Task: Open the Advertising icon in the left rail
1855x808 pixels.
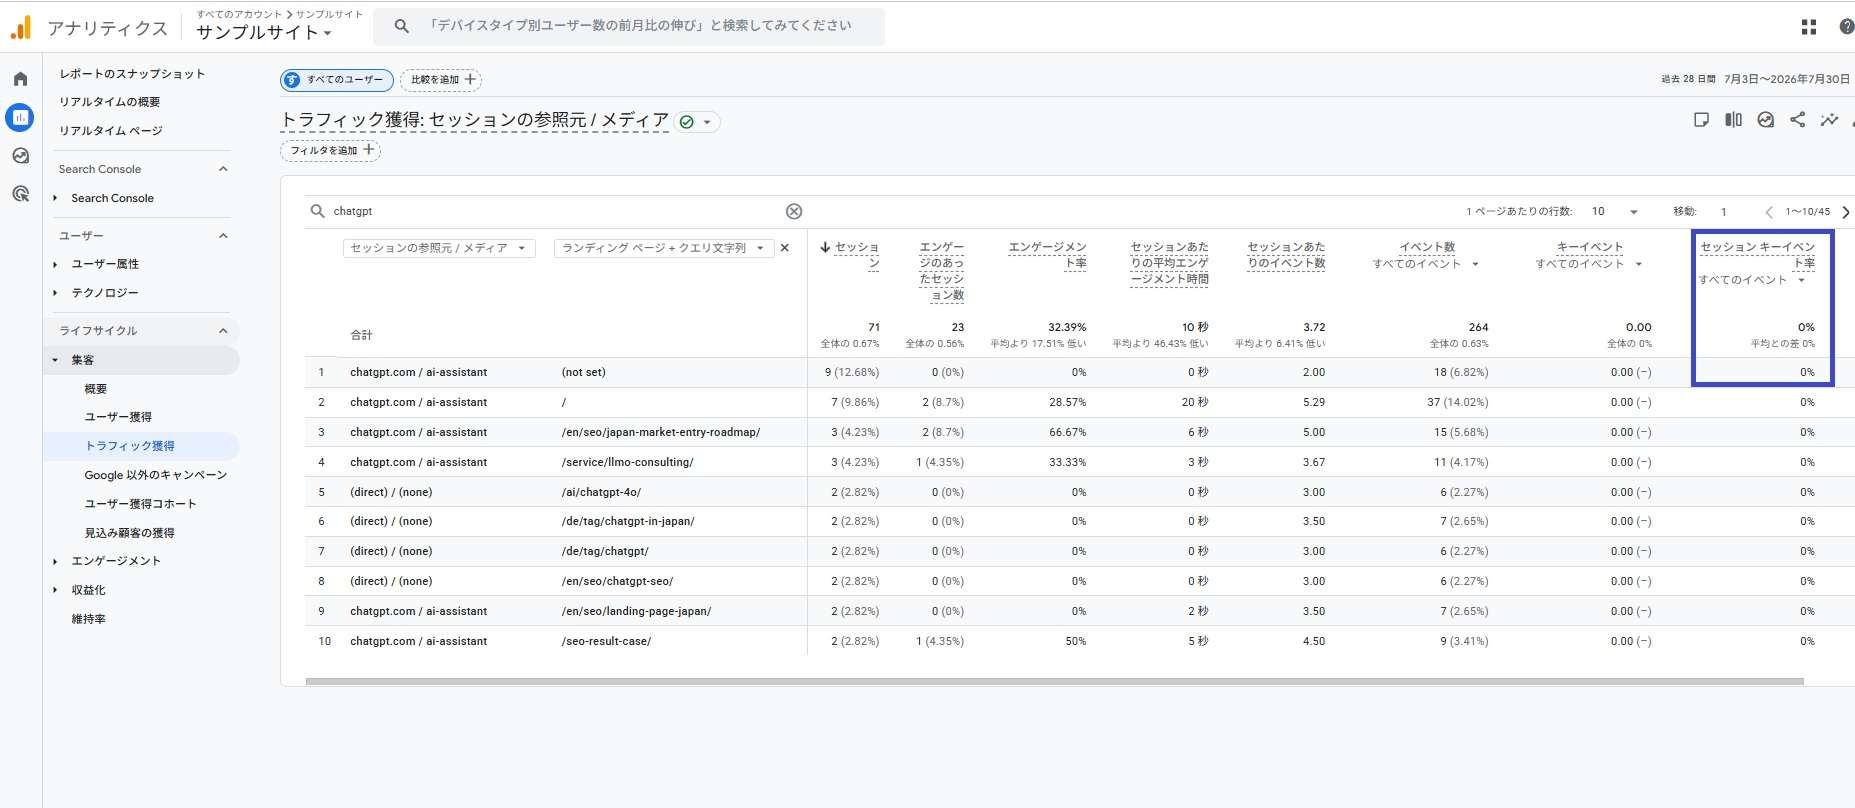Action: 20,194
